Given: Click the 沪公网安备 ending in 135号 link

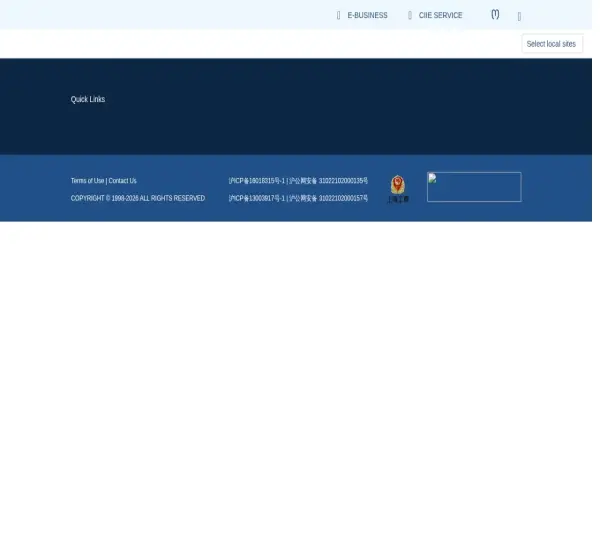Looking at the screenshot, I should tap(328, 181).
